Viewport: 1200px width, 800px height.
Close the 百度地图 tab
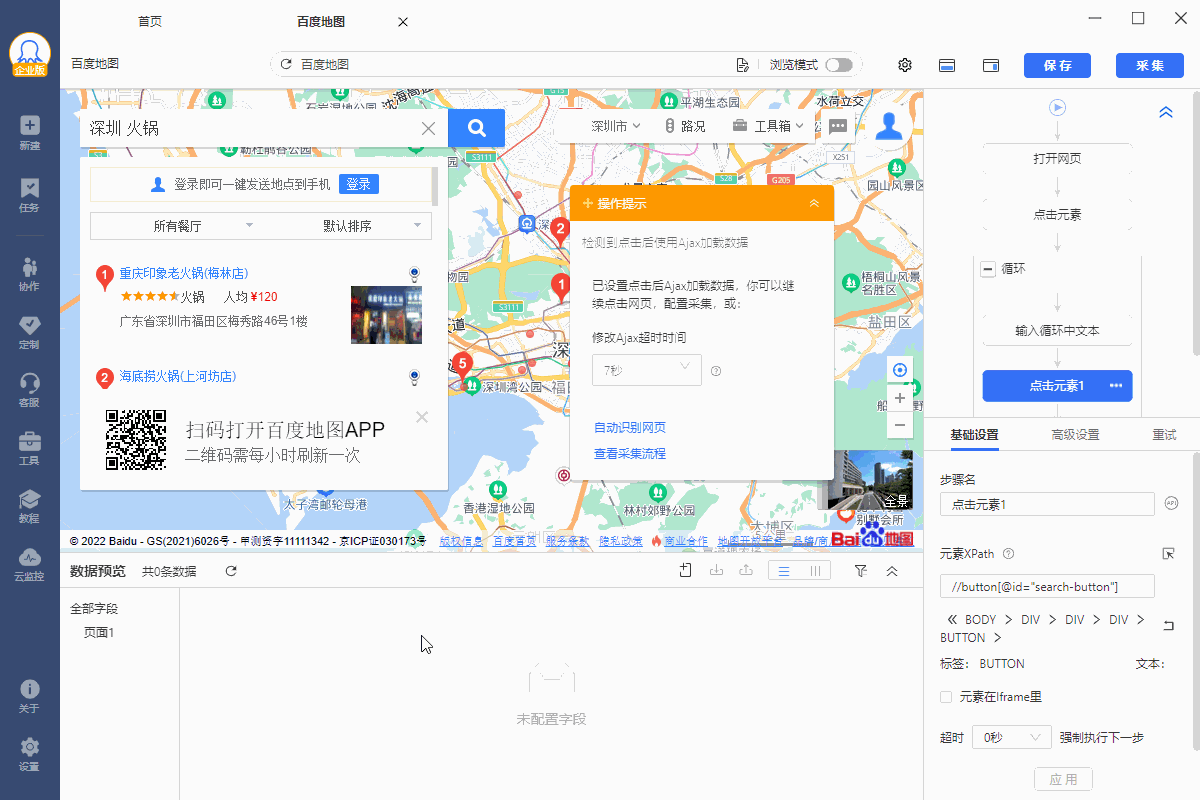click(x=403, y=22)
